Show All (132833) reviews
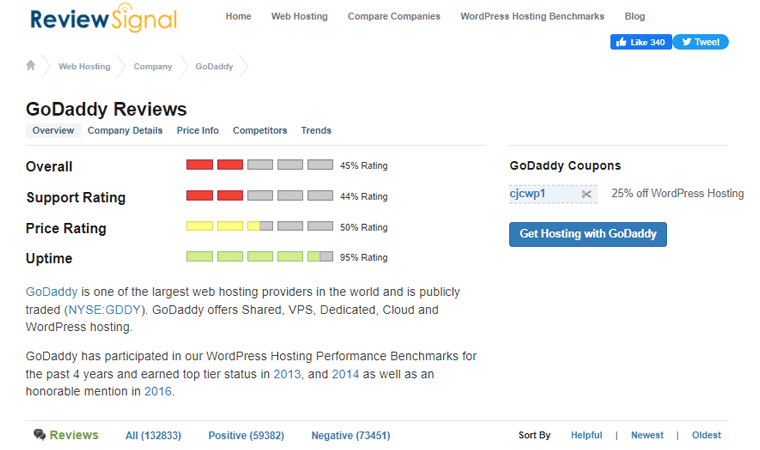Viewport: 760px width, 450px height. pyautogui.click(x=153, y=435)
